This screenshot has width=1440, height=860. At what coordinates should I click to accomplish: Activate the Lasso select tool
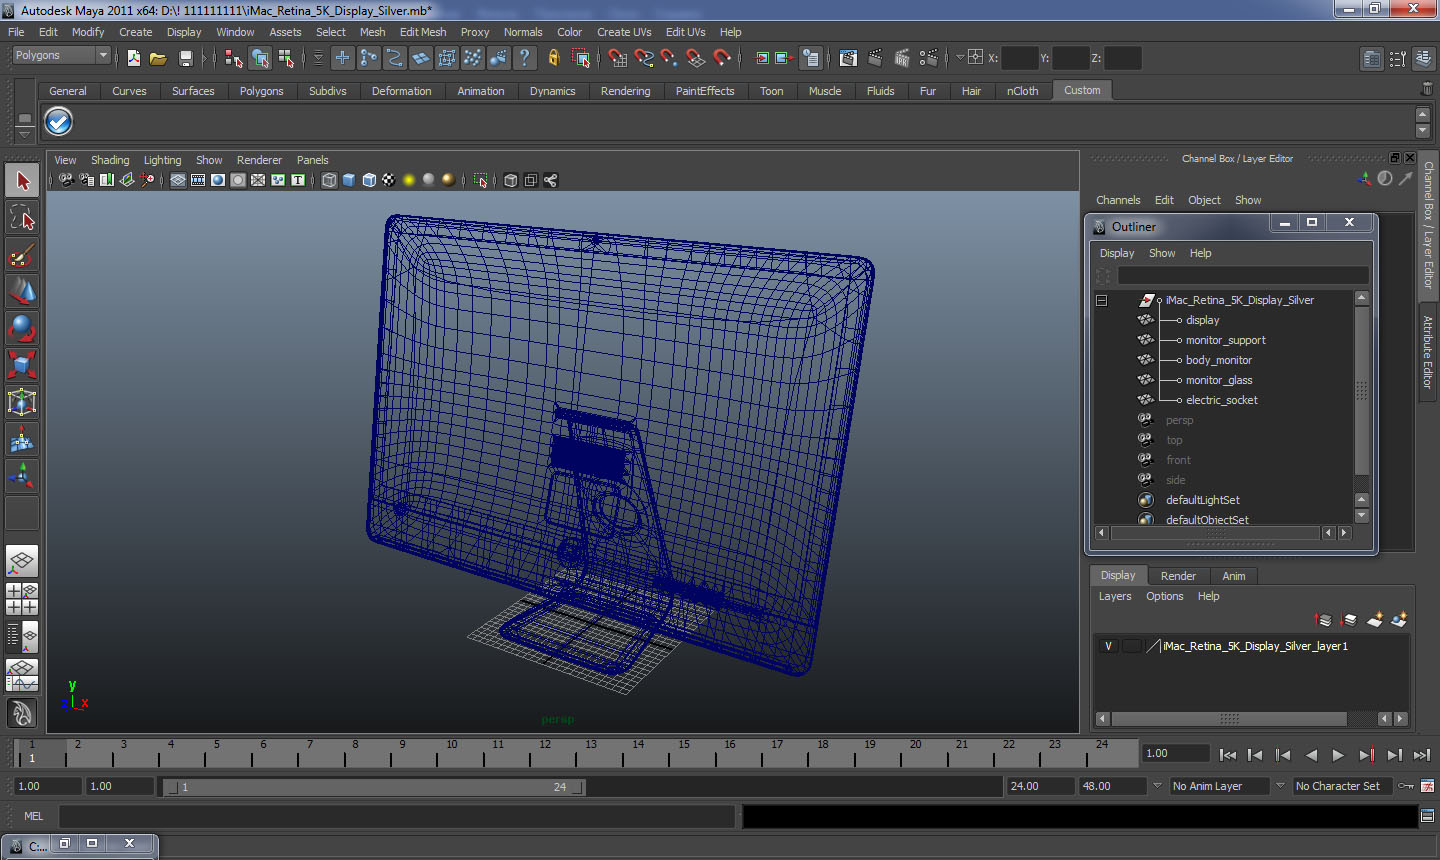(22, 217)
